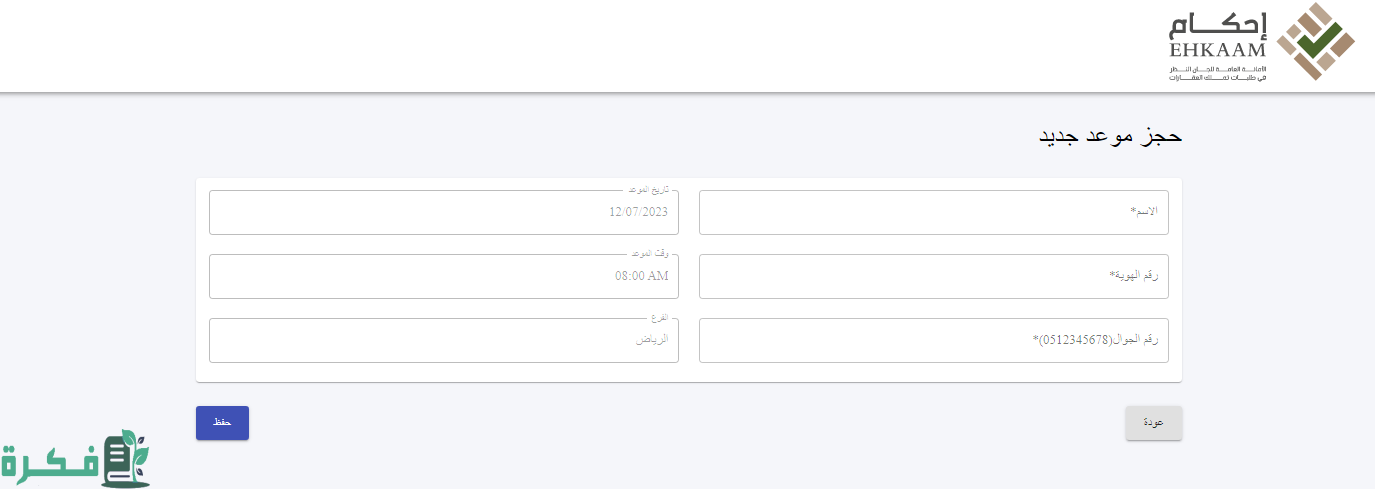Focus the الاسم name input field
Image resolution: width=1375 pixels, height=489 pixels.
point(934,212)
